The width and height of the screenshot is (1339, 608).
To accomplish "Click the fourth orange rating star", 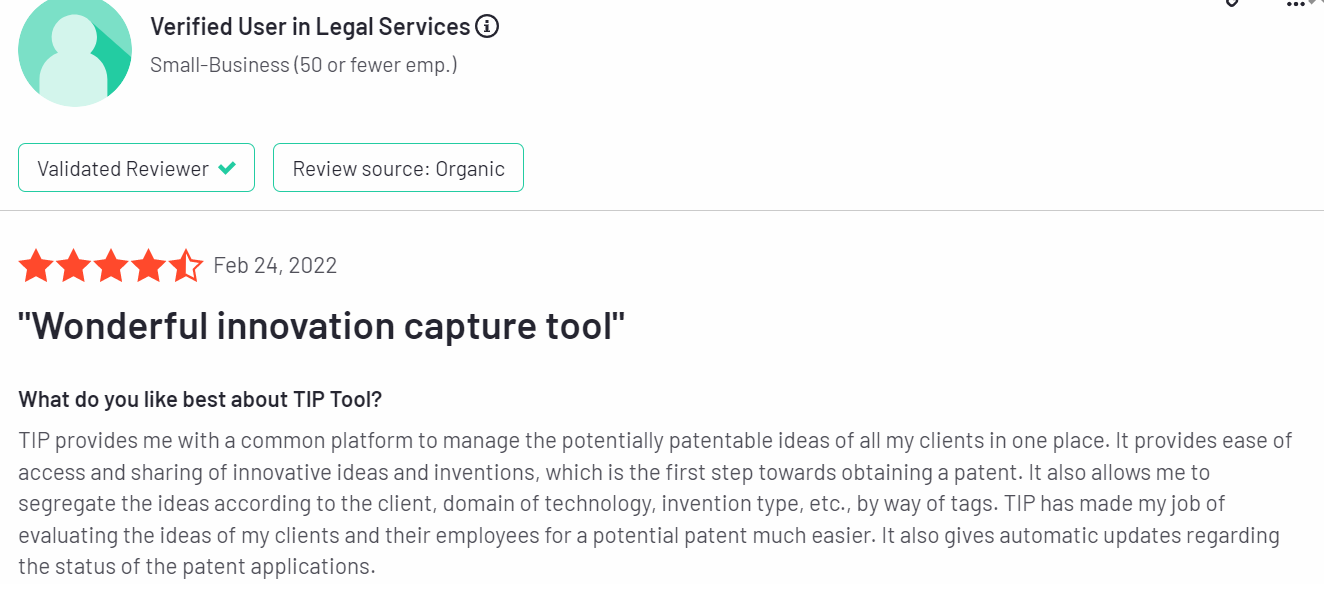I will click(148, 266).
